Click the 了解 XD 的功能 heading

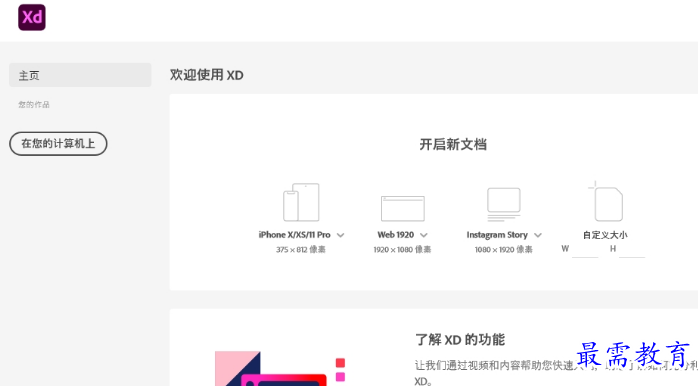460,340
